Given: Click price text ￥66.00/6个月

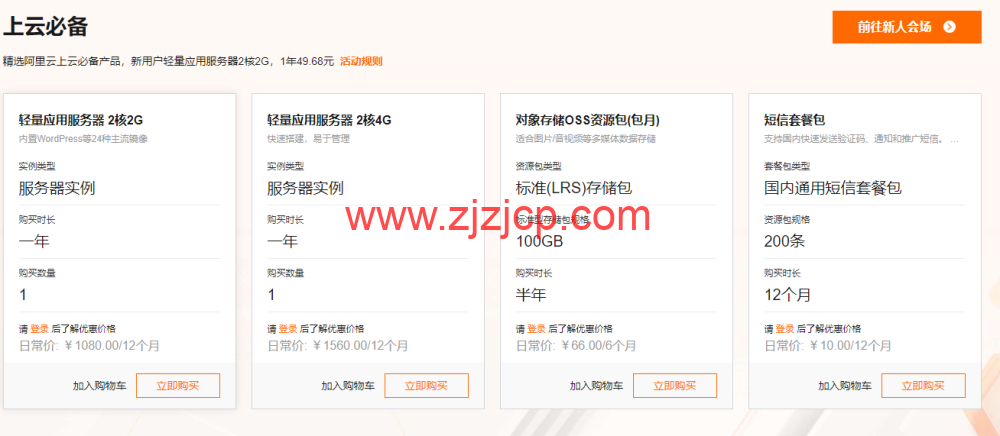Looking at the screenshot, I should [x=599, y=346].
